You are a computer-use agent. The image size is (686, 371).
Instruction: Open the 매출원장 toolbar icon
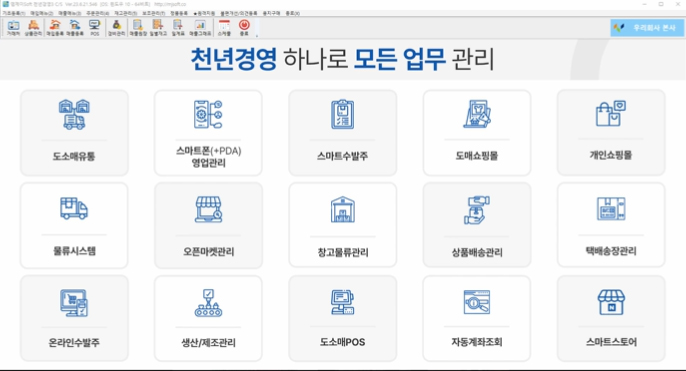point(138,28)
